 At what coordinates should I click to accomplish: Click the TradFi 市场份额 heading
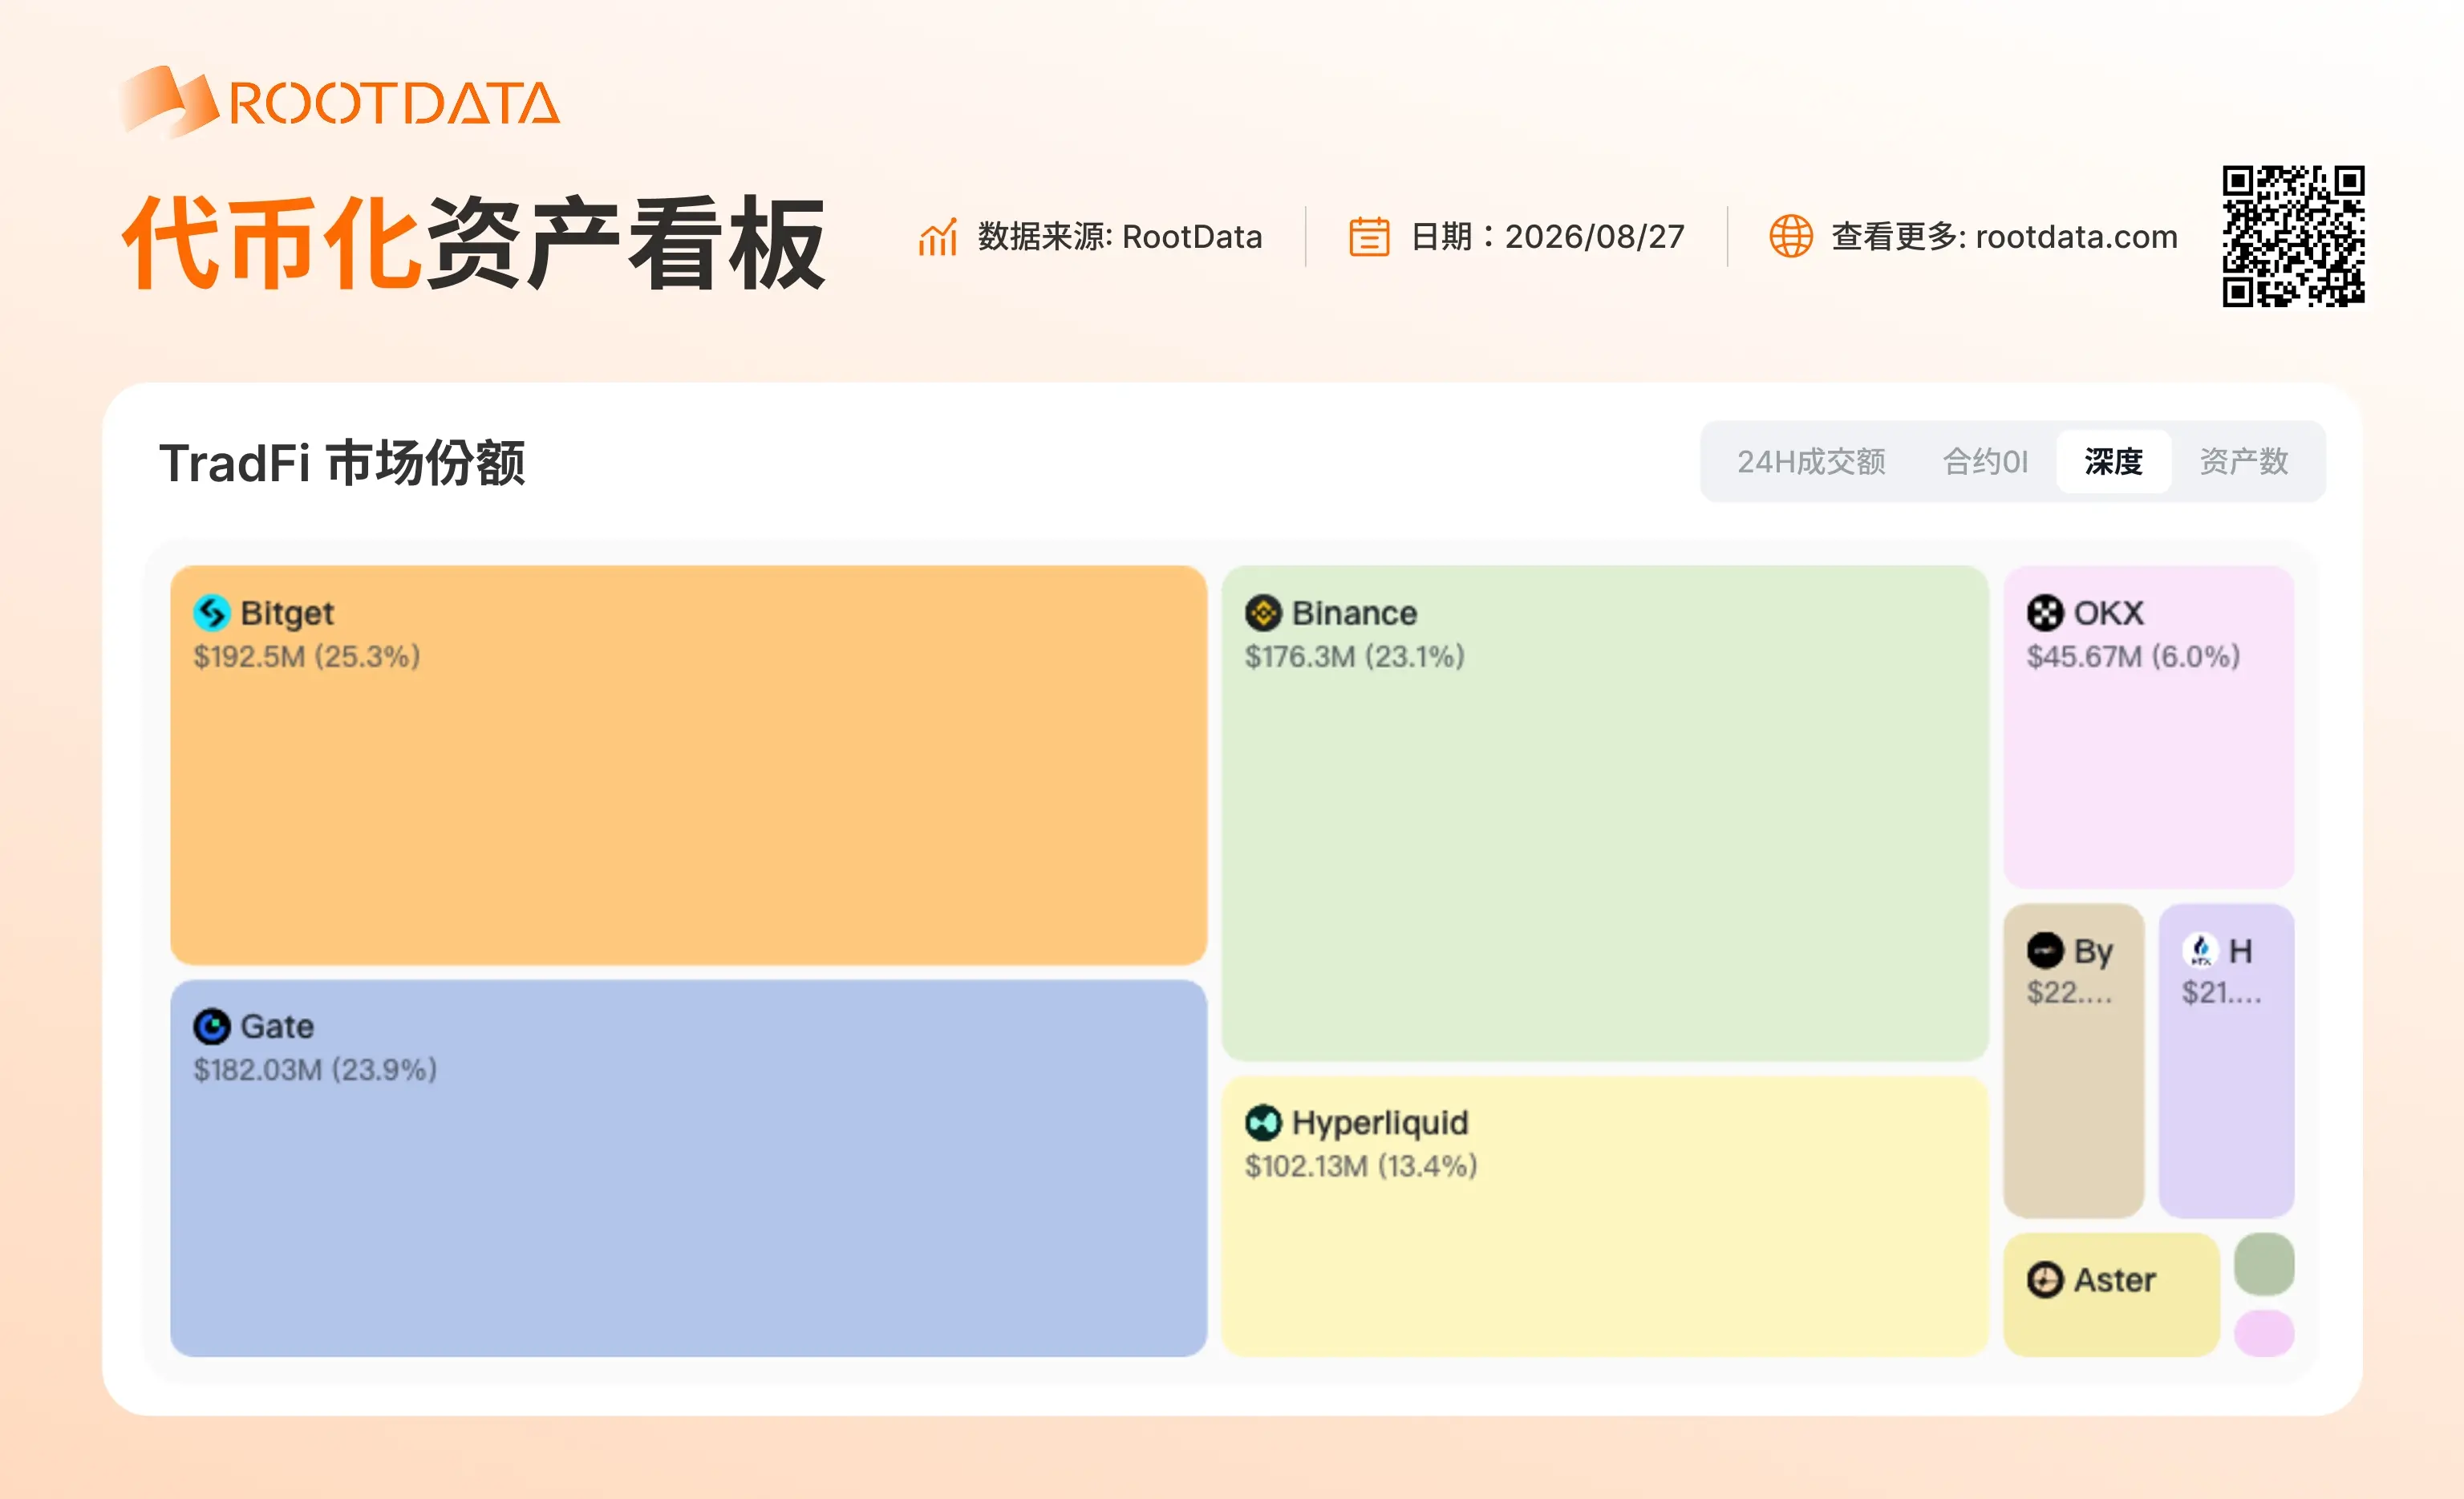(342, 463)
